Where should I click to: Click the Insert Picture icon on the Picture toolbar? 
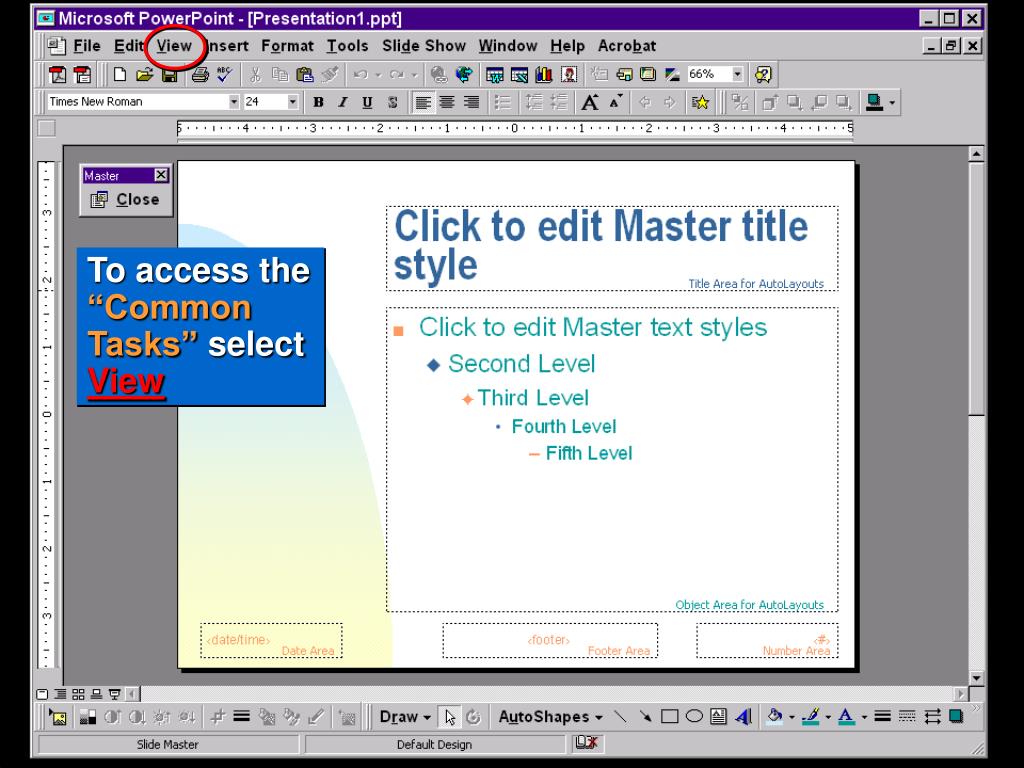point(58,718)
